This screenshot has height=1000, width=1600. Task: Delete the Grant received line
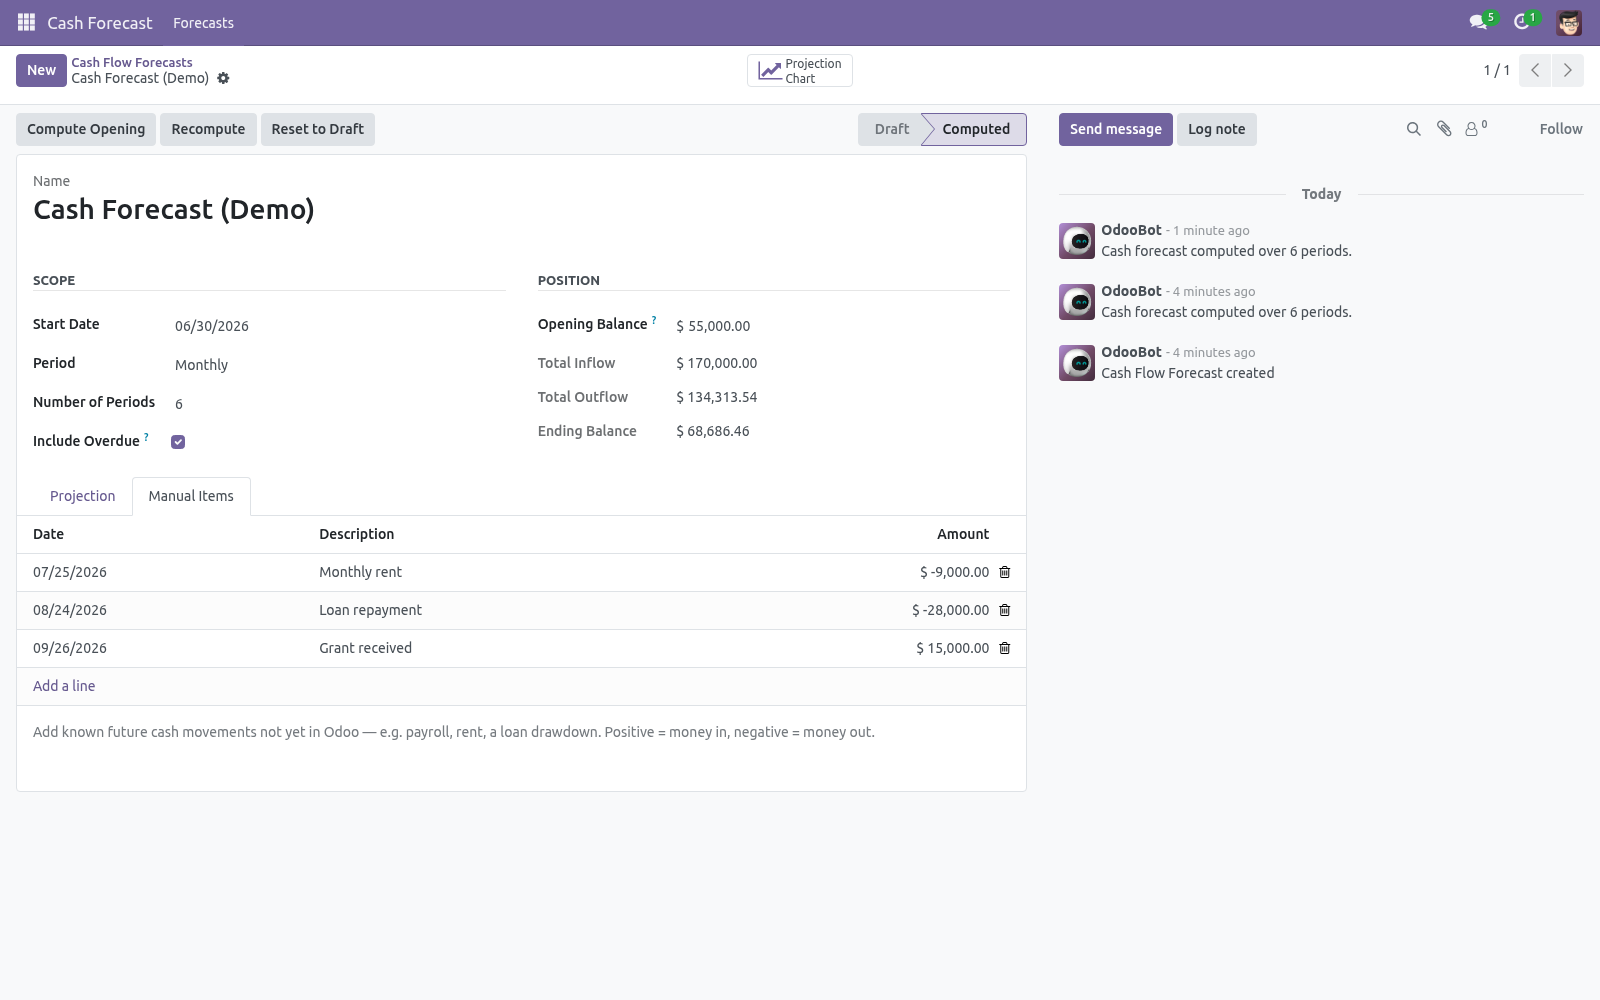pos(1005,648)
